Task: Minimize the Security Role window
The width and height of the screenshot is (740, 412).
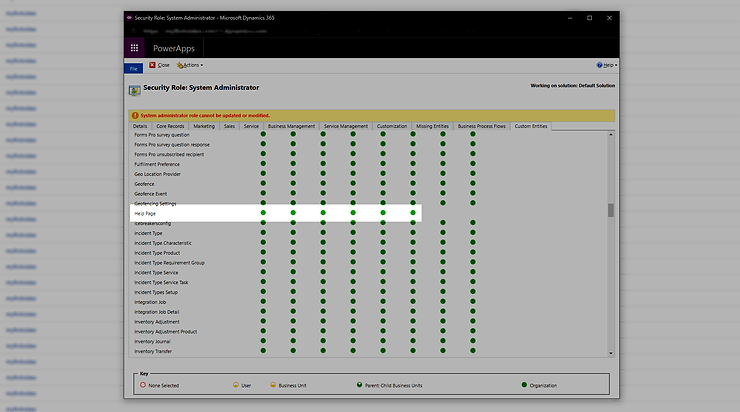Action: (x=570, y=18)
